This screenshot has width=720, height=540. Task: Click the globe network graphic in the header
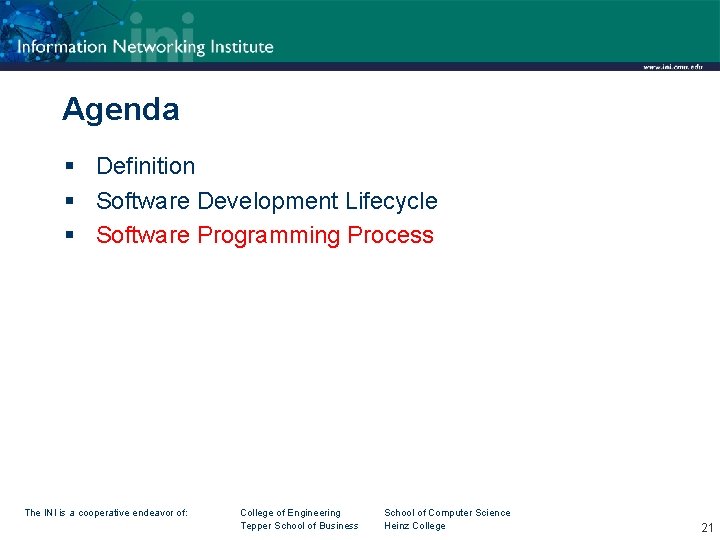(36, 31)
